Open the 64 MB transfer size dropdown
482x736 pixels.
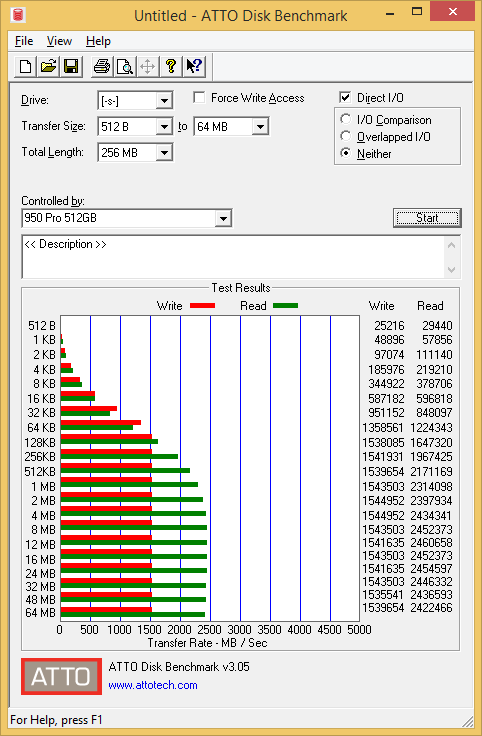[260, 127]
